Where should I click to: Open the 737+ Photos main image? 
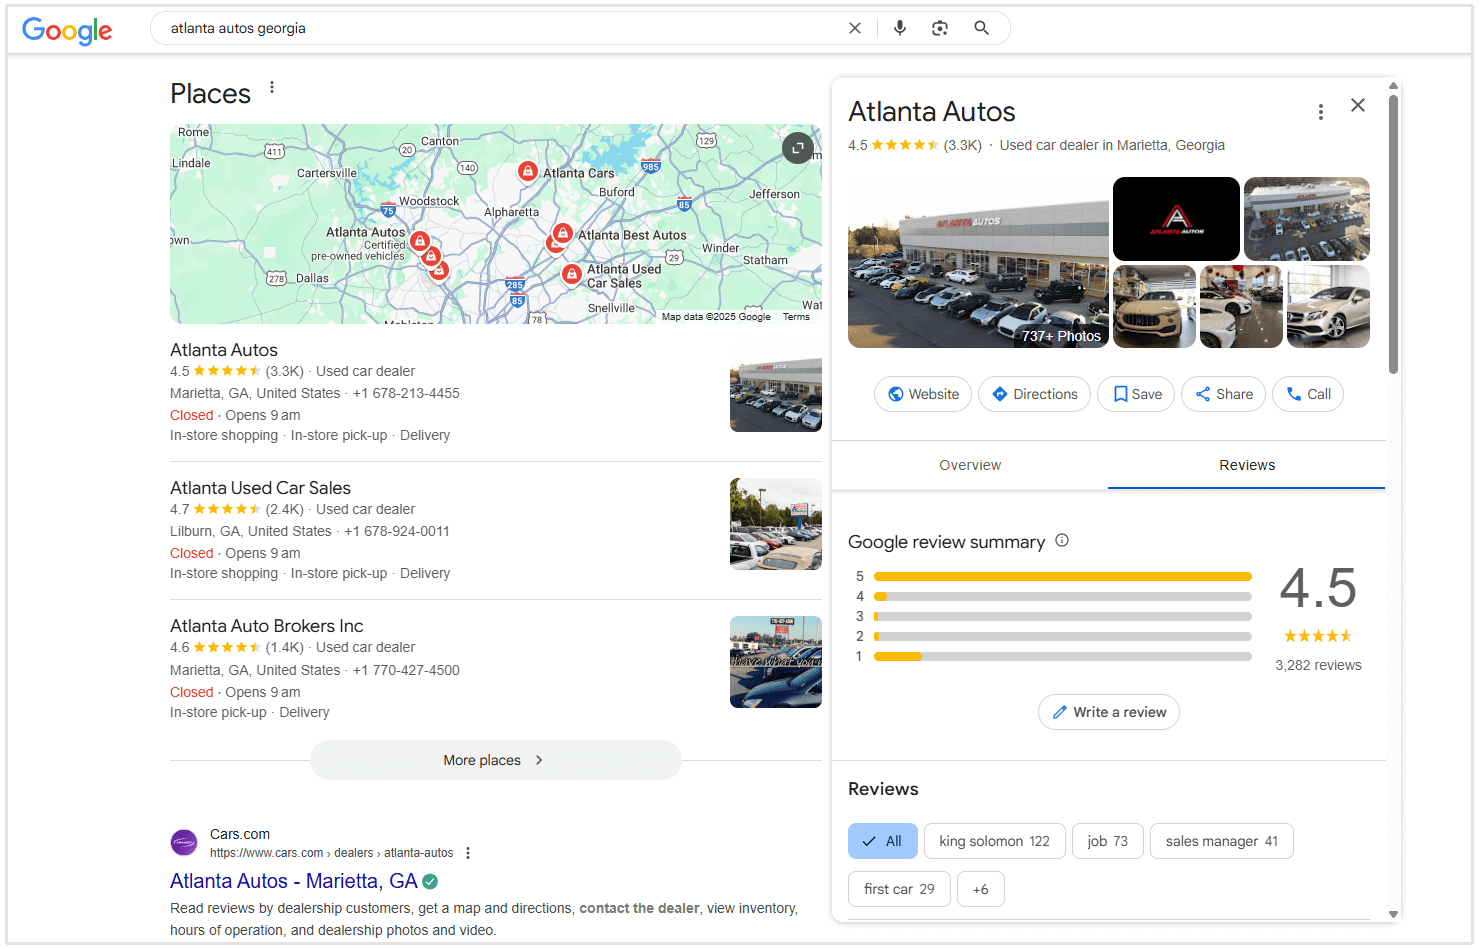(978, 263)
